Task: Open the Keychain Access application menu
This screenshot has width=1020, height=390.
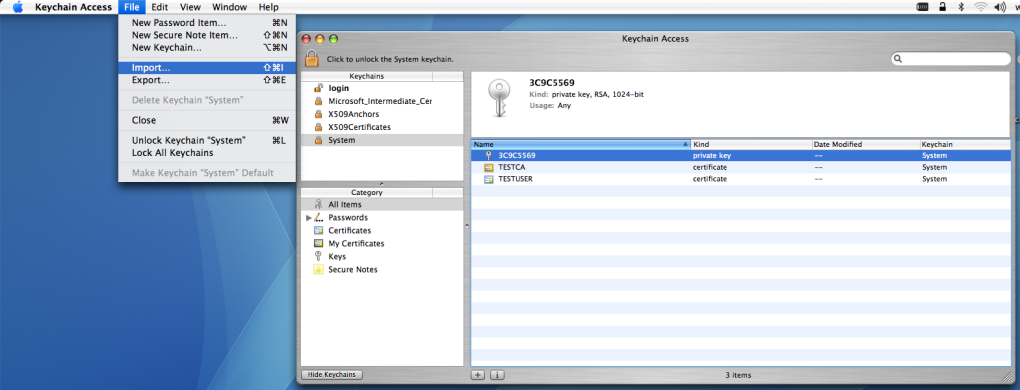Action: pos(74,7)
